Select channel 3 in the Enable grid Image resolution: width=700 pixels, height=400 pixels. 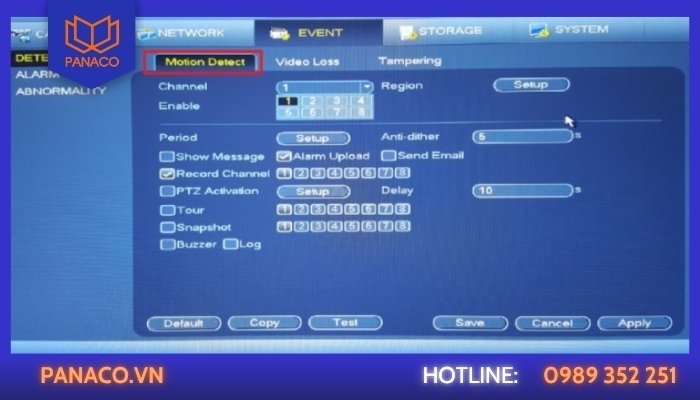coord(335,101)
